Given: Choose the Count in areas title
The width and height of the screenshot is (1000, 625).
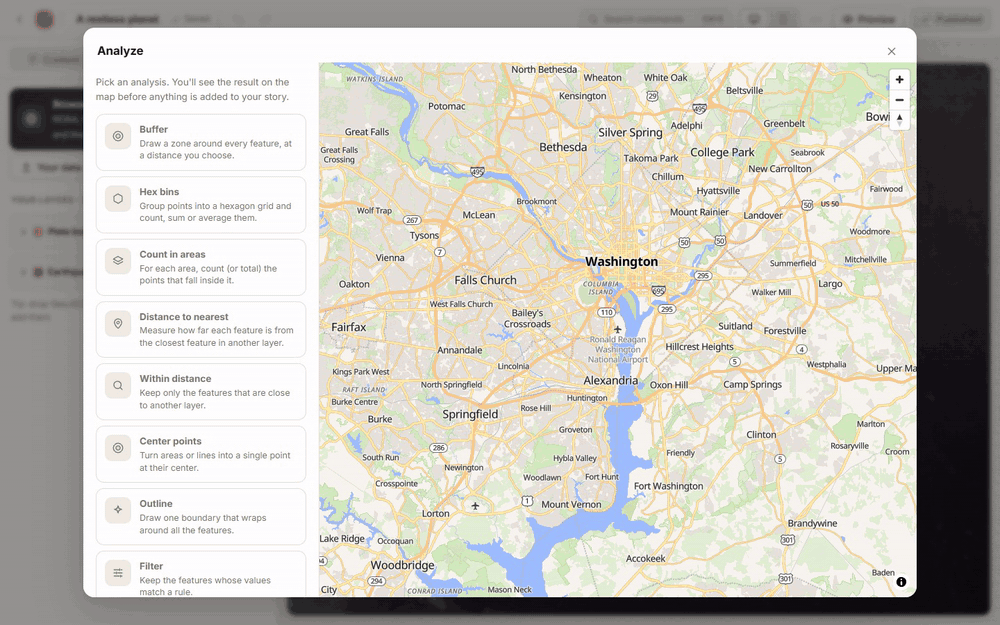Looking at the screenshot, I should tap(172, 254).
